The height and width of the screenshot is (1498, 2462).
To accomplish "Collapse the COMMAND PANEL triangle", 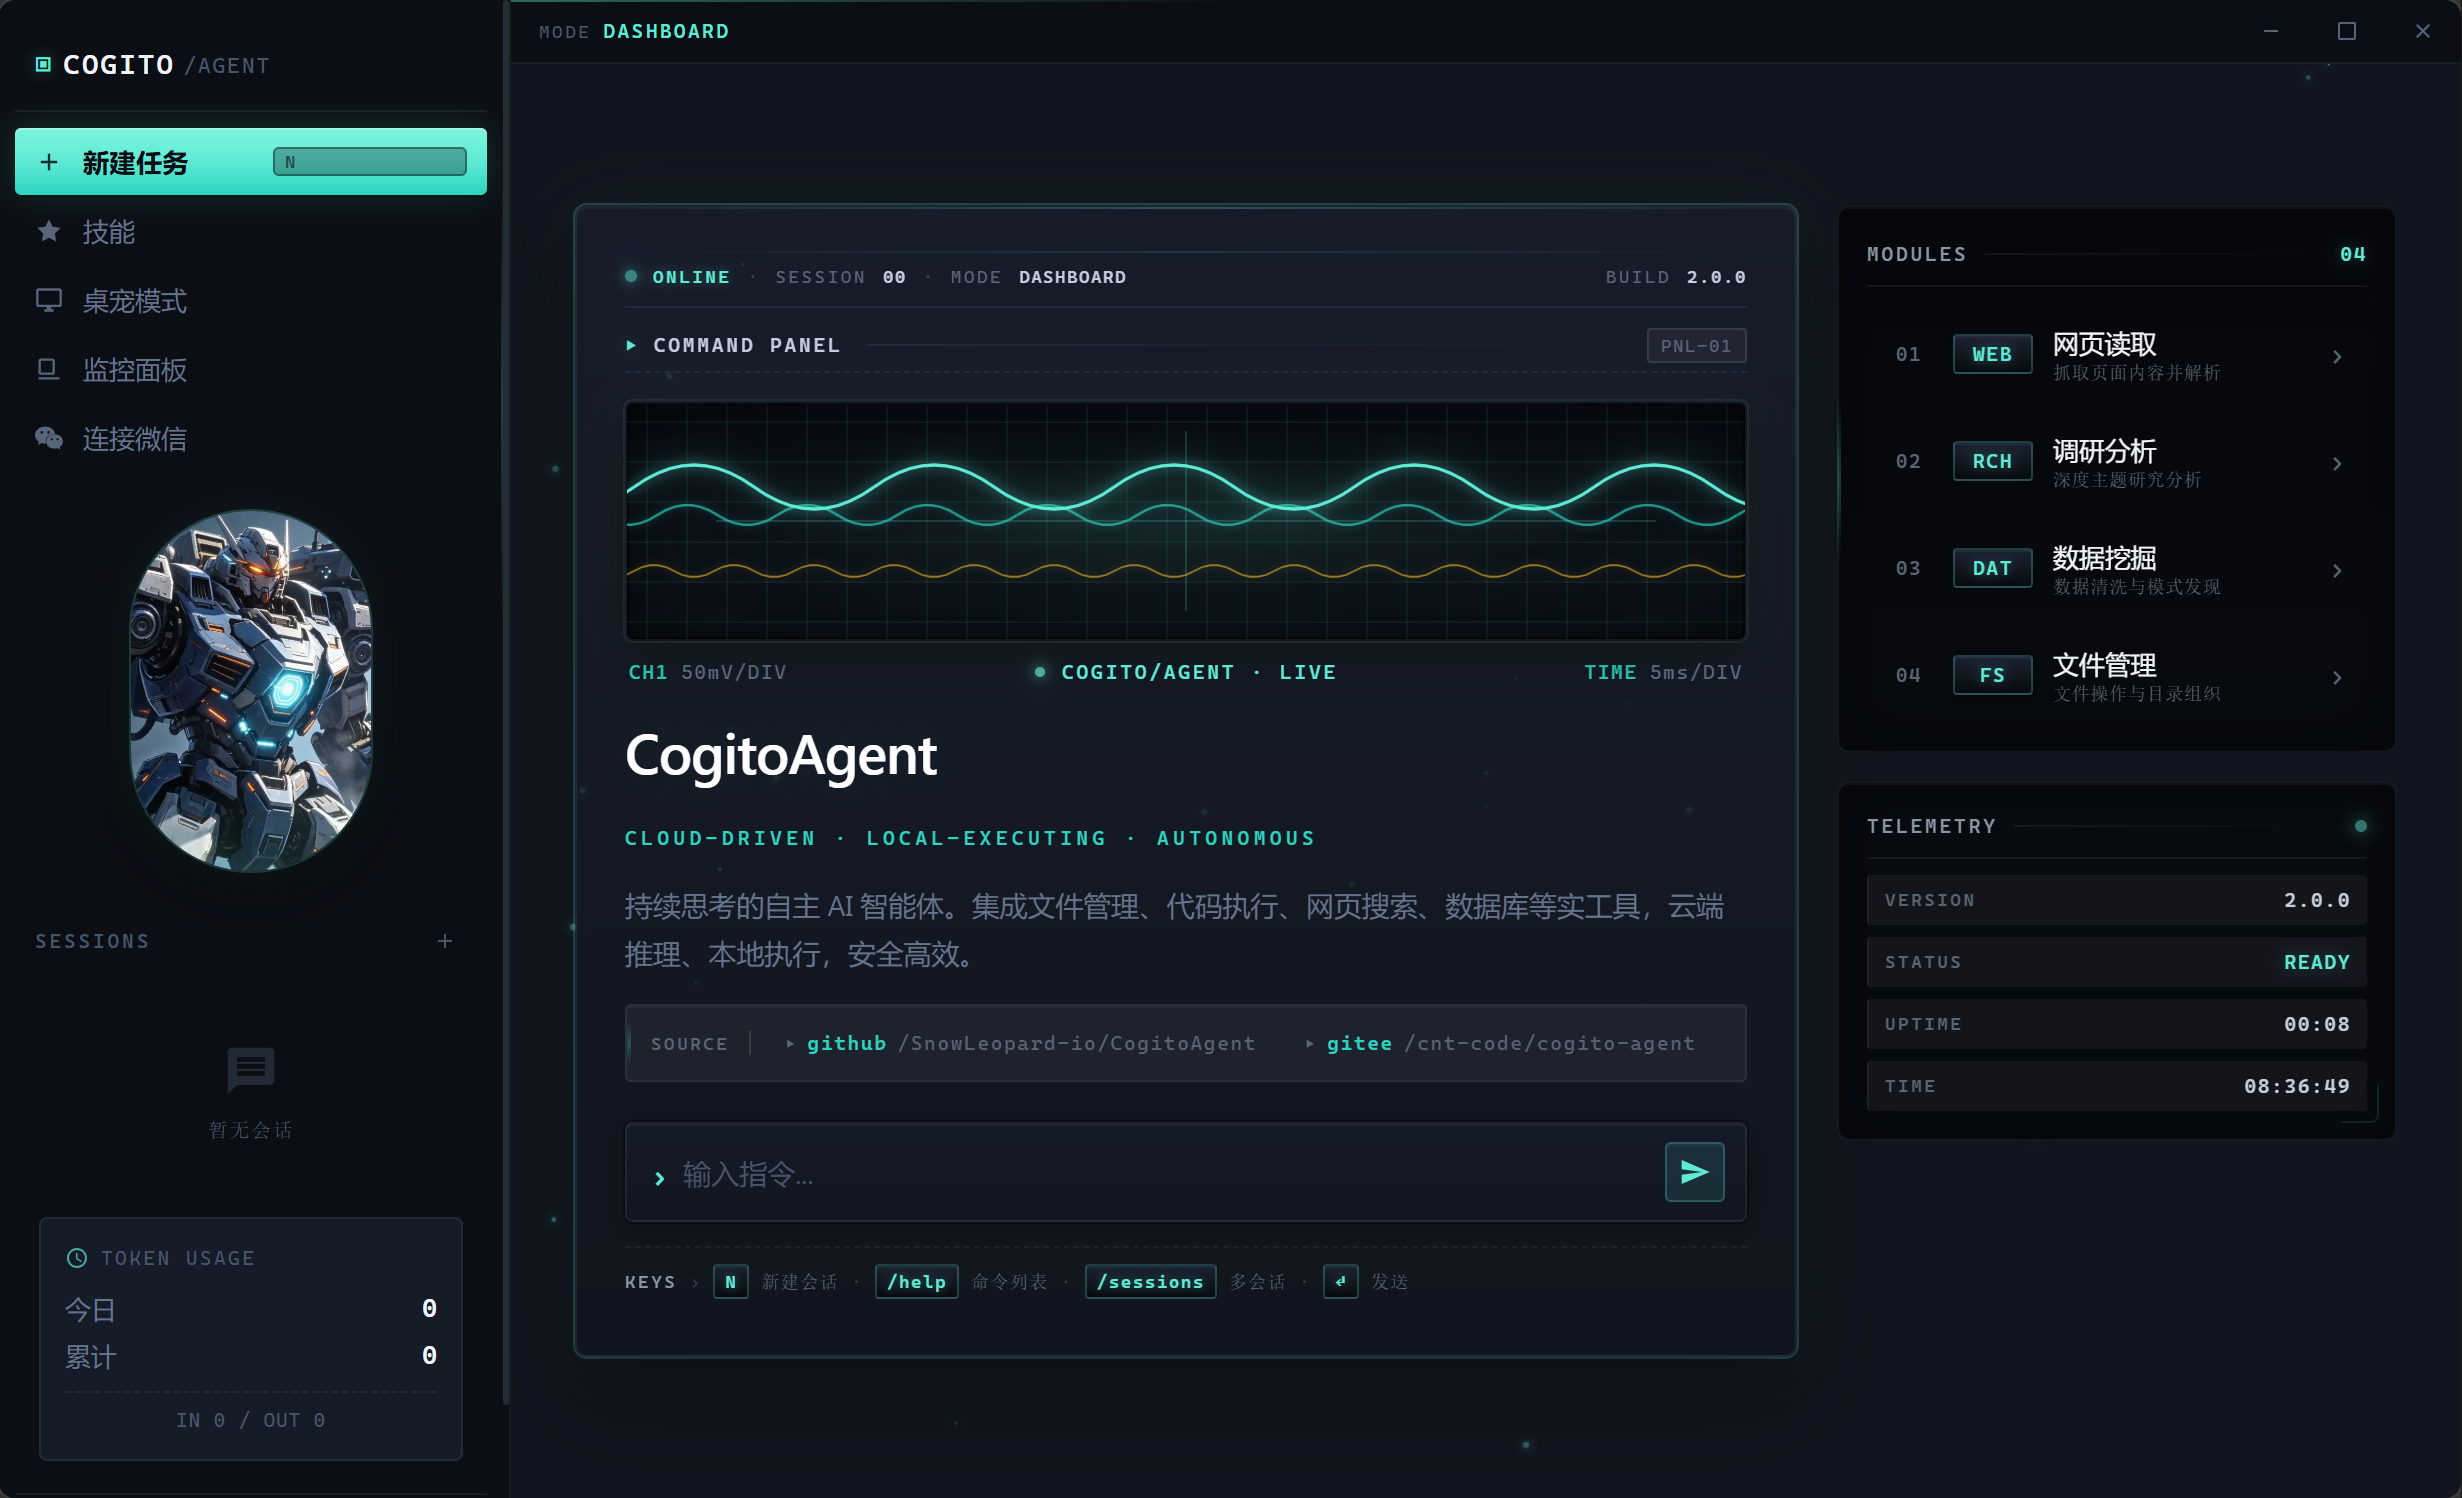I will point(631,345).
